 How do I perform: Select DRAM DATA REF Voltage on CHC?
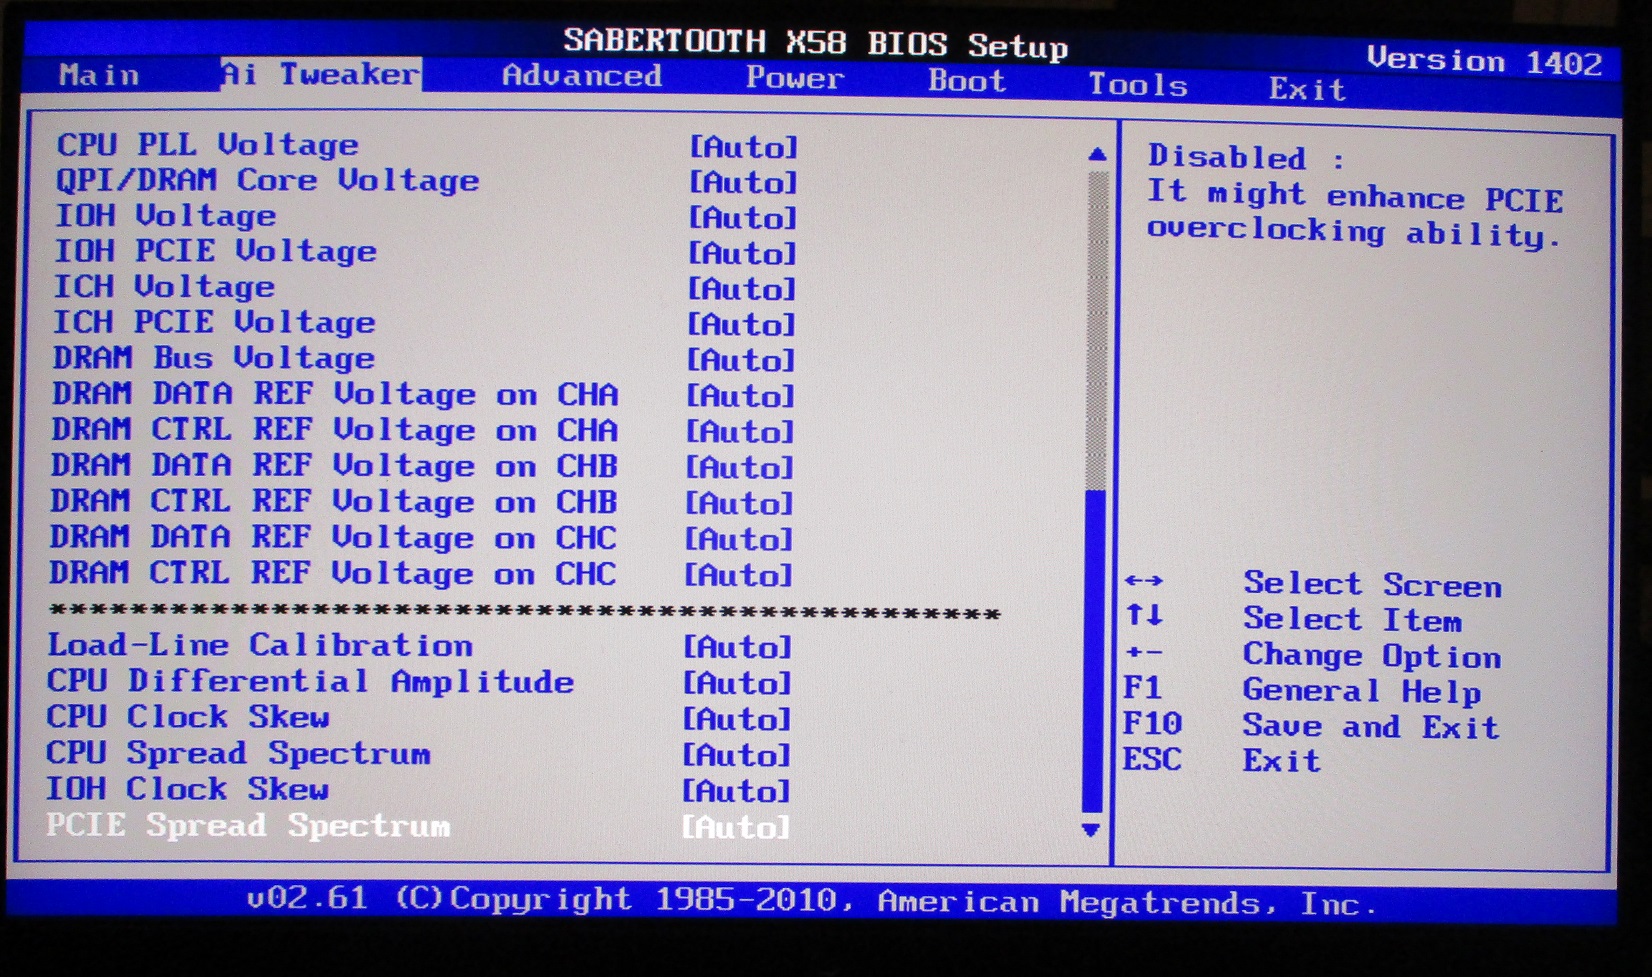(333, 538)
